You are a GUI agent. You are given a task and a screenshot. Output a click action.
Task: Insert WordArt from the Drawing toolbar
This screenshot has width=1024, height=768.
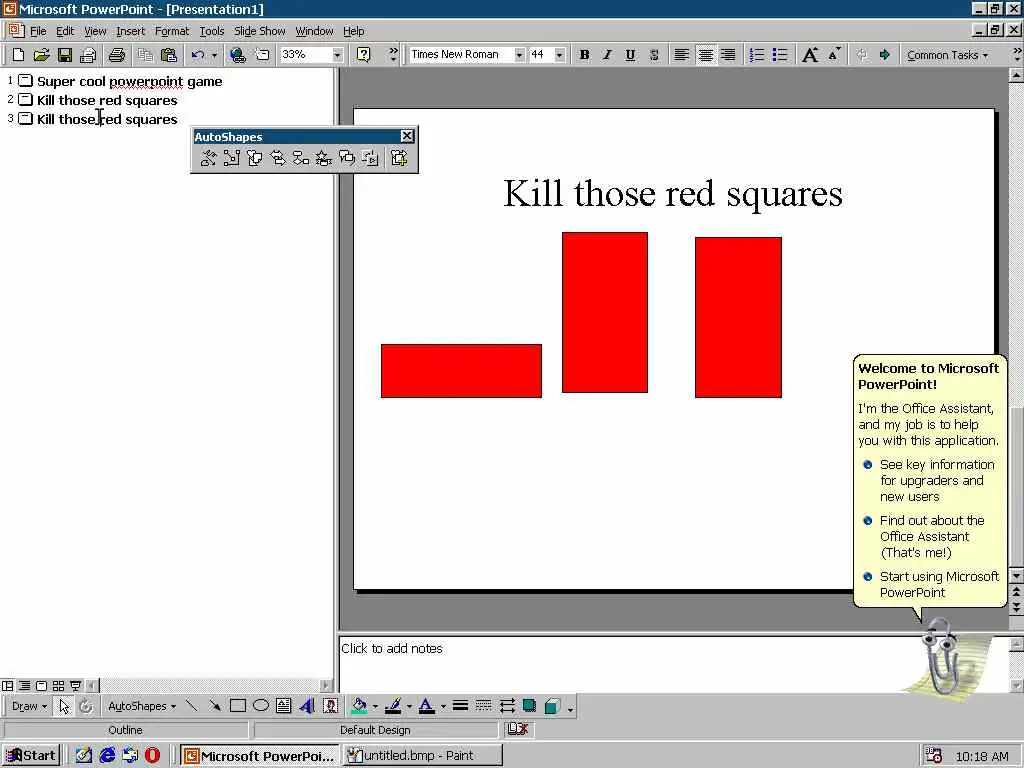[x=307, y=706]
